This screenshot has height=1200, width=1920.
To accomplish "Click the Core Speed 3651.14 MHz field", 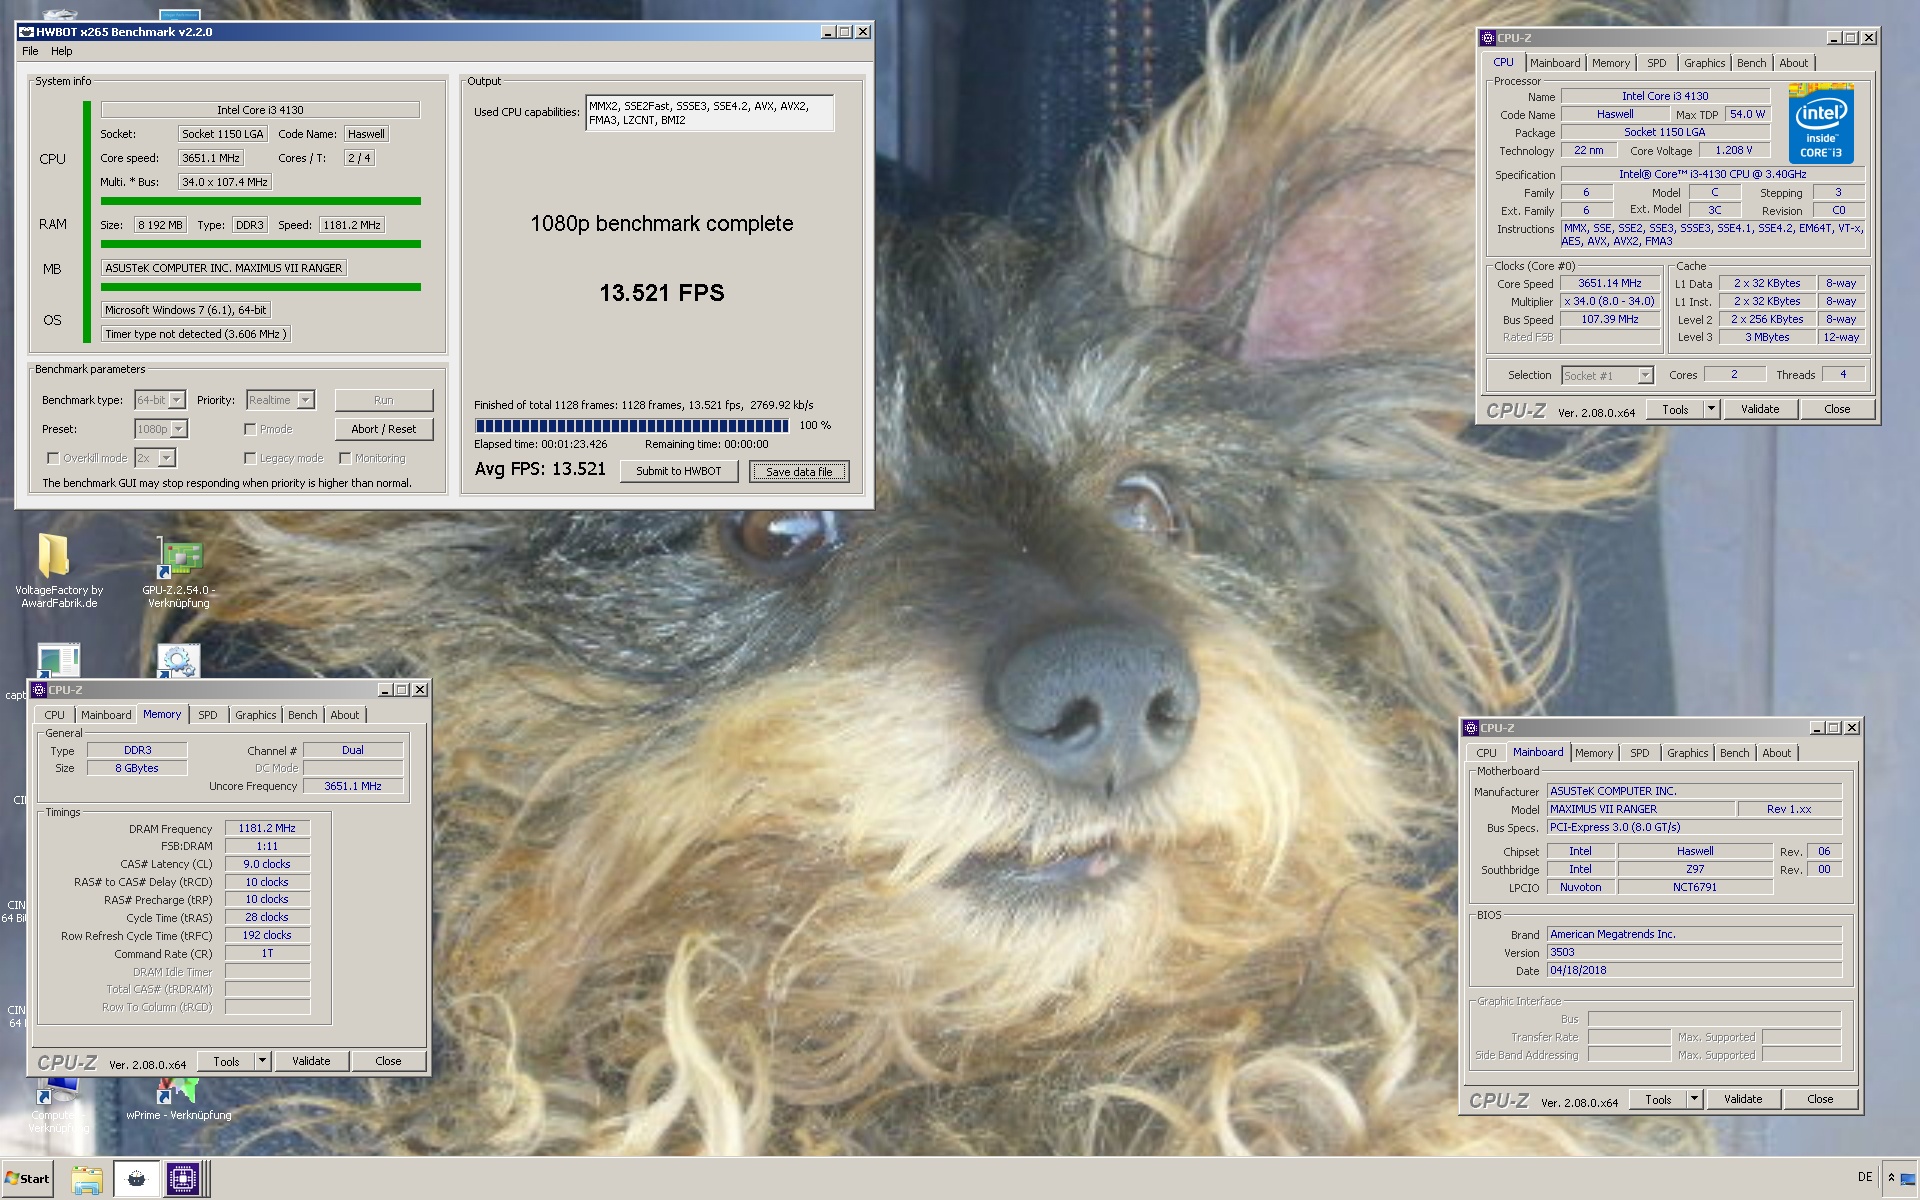I will click(x=1610, y=284).
